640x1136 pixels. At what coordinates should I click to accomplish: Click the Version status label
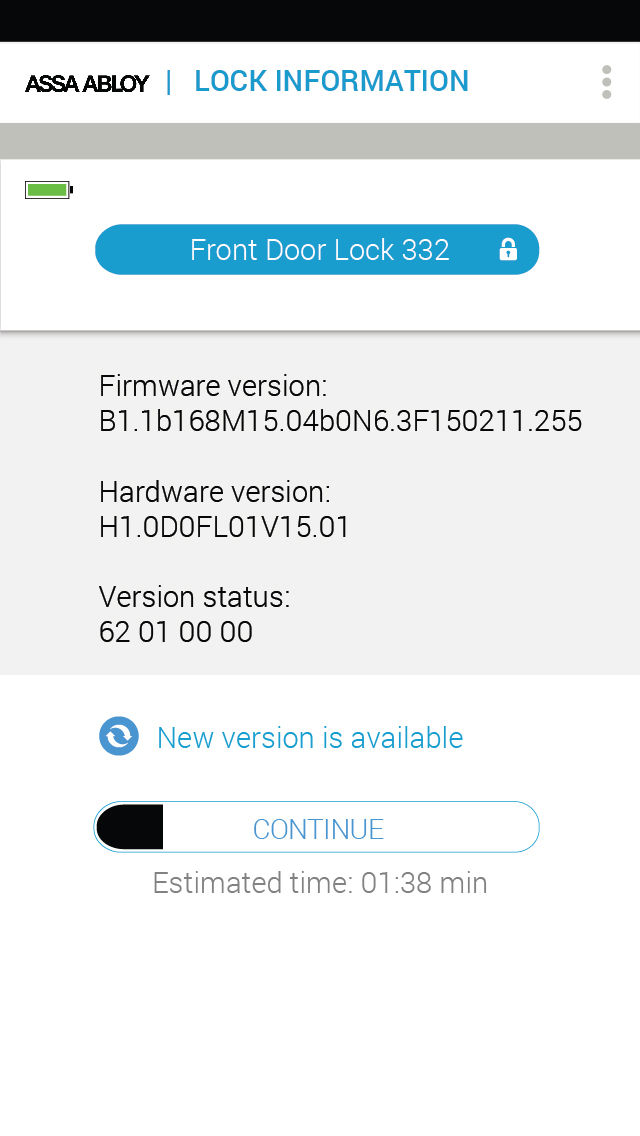pos(194,597)
